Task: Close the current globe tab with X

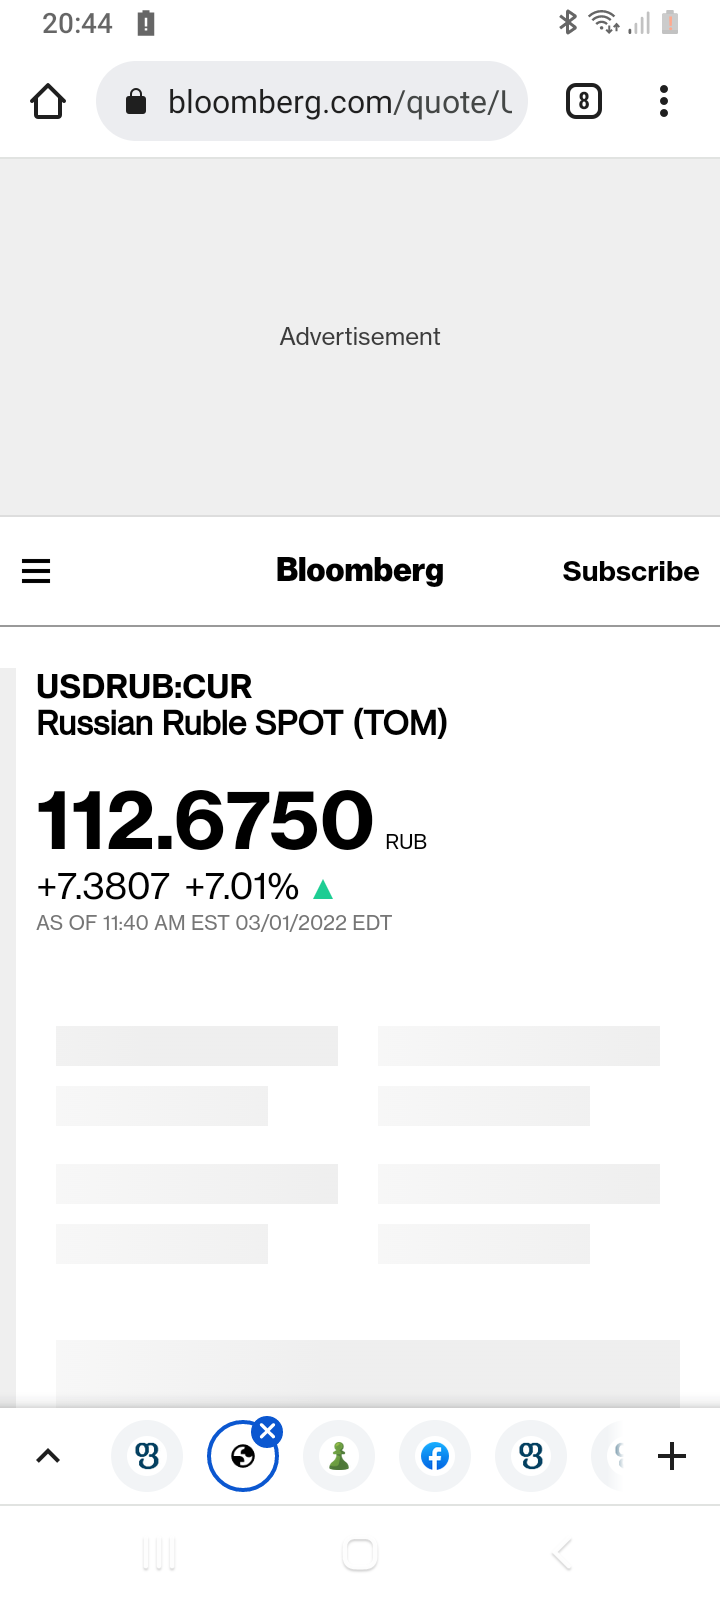Action: pos(267,1432)
